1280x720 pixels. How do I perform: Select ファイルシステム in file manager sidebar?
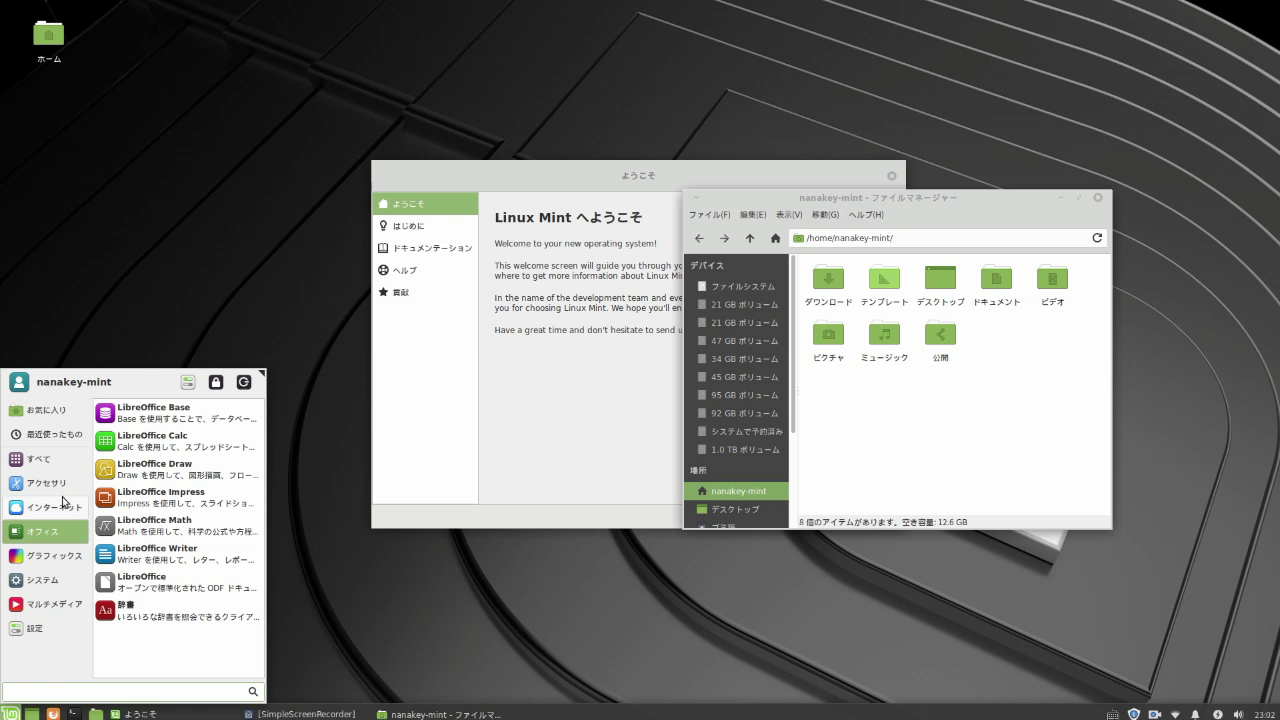tap(737, 286)
